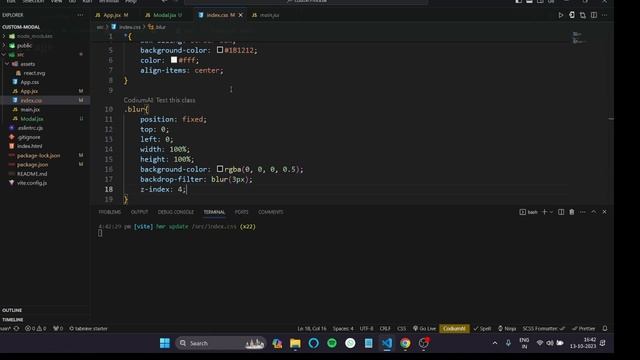Viewport: 640px width, 360px height.
Task: Open .gitignore in the explorer
Action: [x=29, y=137]
